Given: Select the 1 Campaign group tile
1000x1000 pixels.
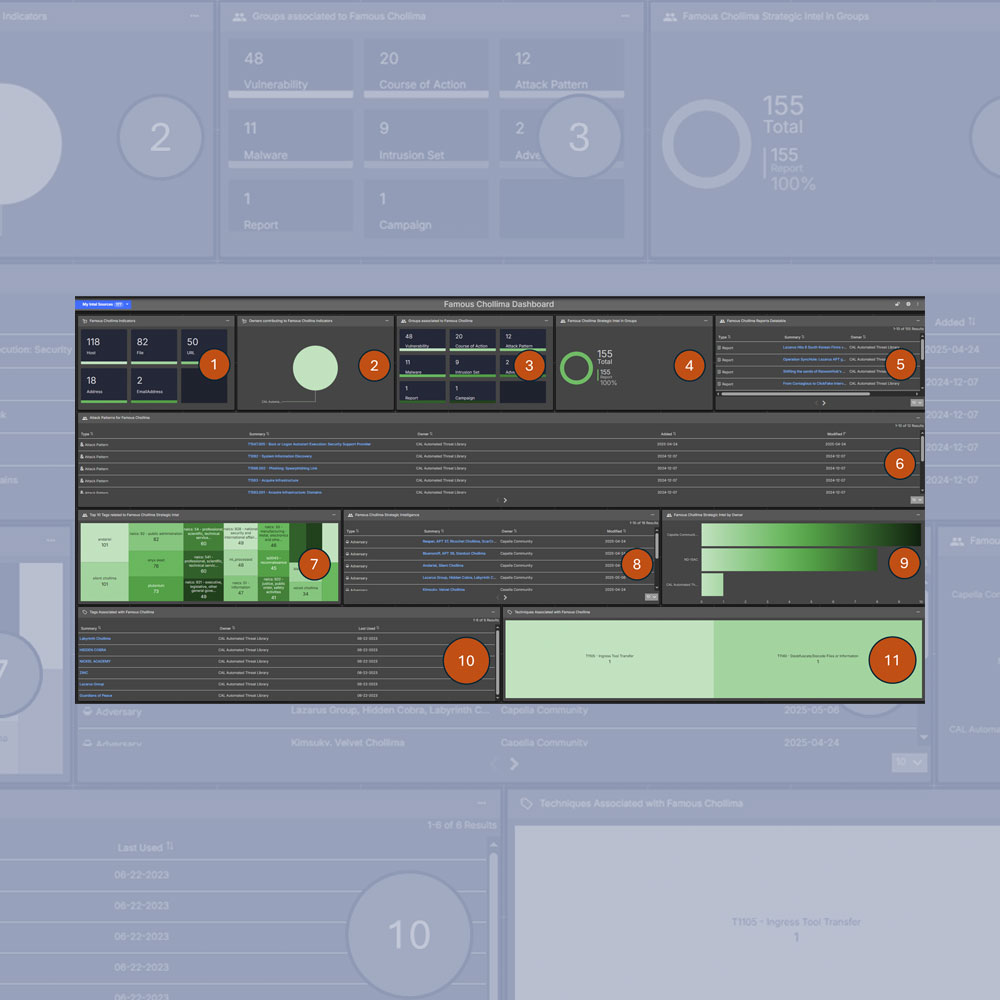Looking at the screenshot, I should [472, 392].
